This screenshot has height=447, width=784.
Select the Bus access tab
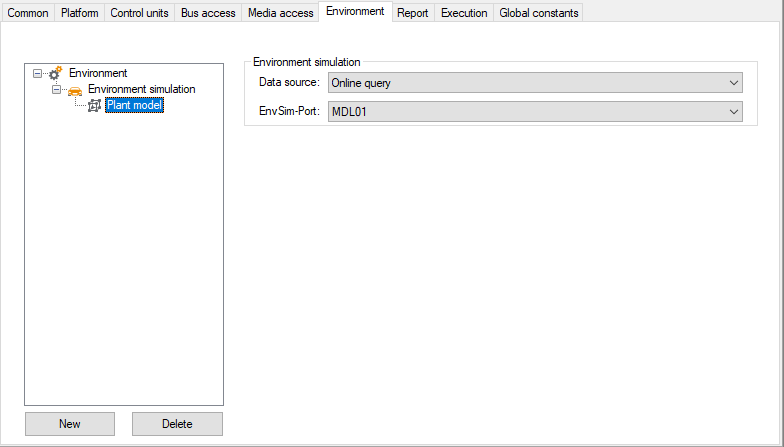(208, 12)
